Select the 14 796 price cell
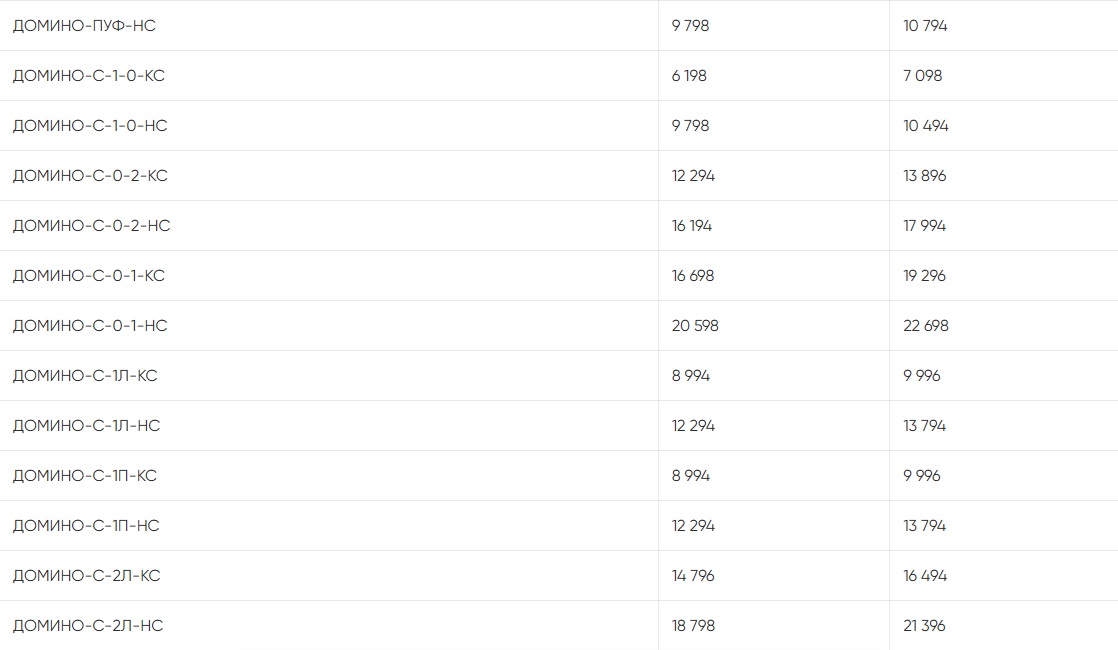The height and width of the screenshot is (650, 1118). [x=693, y=576]
